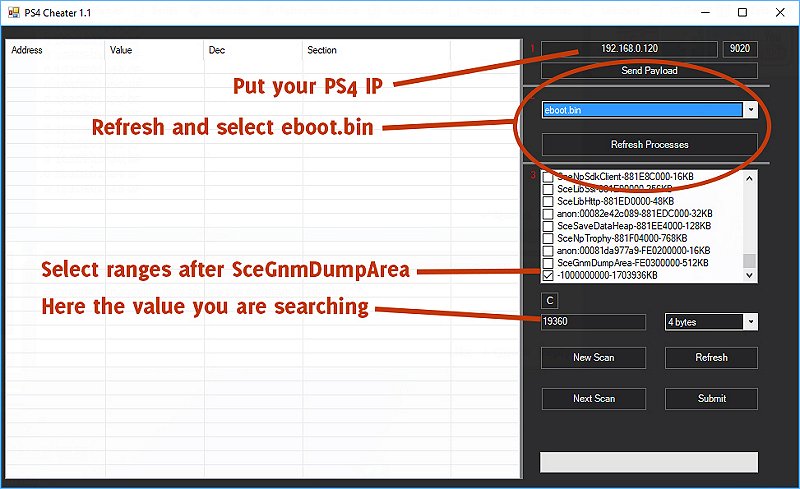800x489 pixels.
Task: Click the section list scrollbar thumb
Action: pos(749,260)
